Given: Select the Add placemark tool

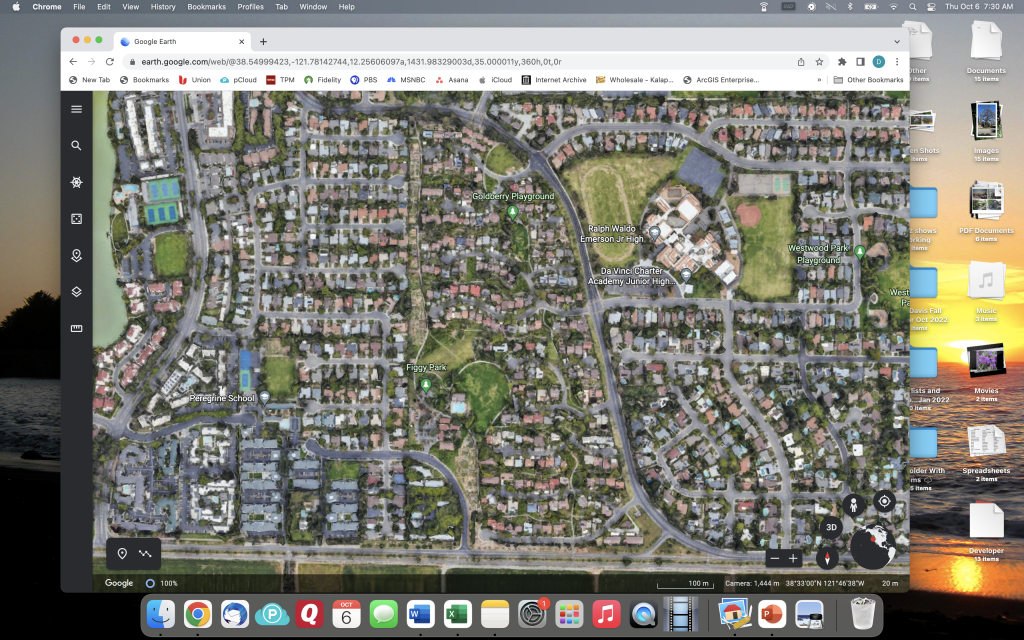Looking at the screenshot, I should [121, 553].
